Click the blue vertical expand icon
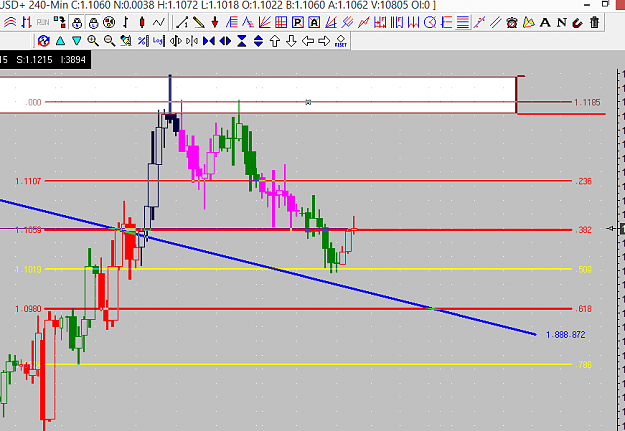625x431 pixels. coord(258,41)
